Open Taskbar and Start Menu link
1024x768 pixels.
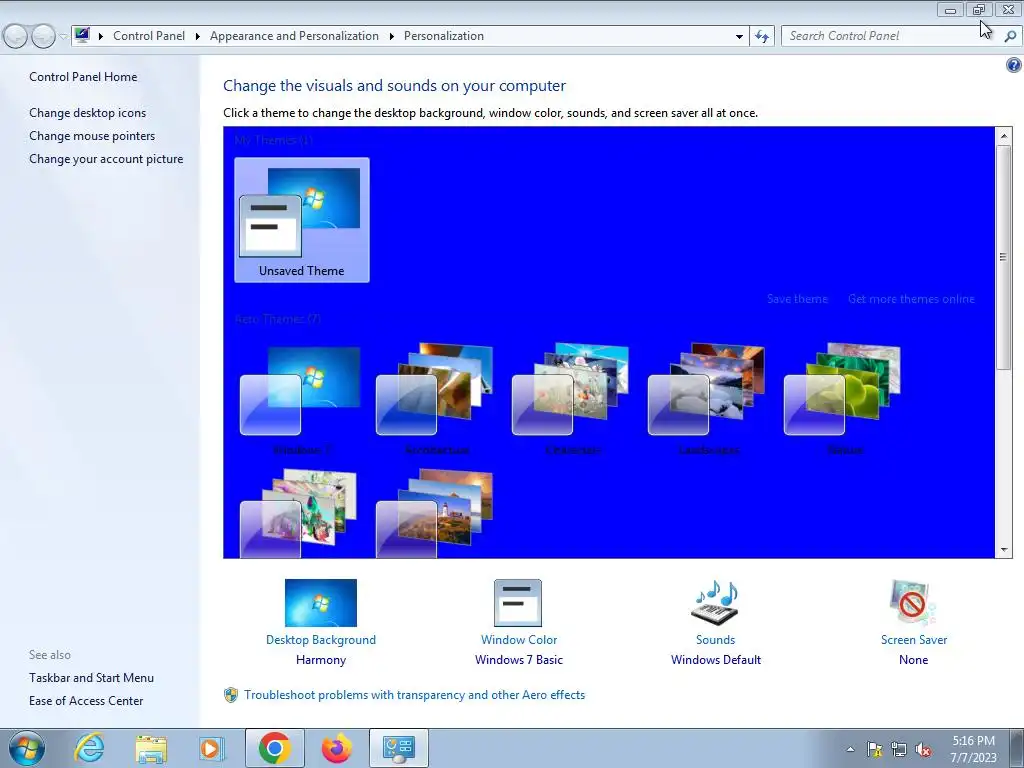[x=91, y=678]
